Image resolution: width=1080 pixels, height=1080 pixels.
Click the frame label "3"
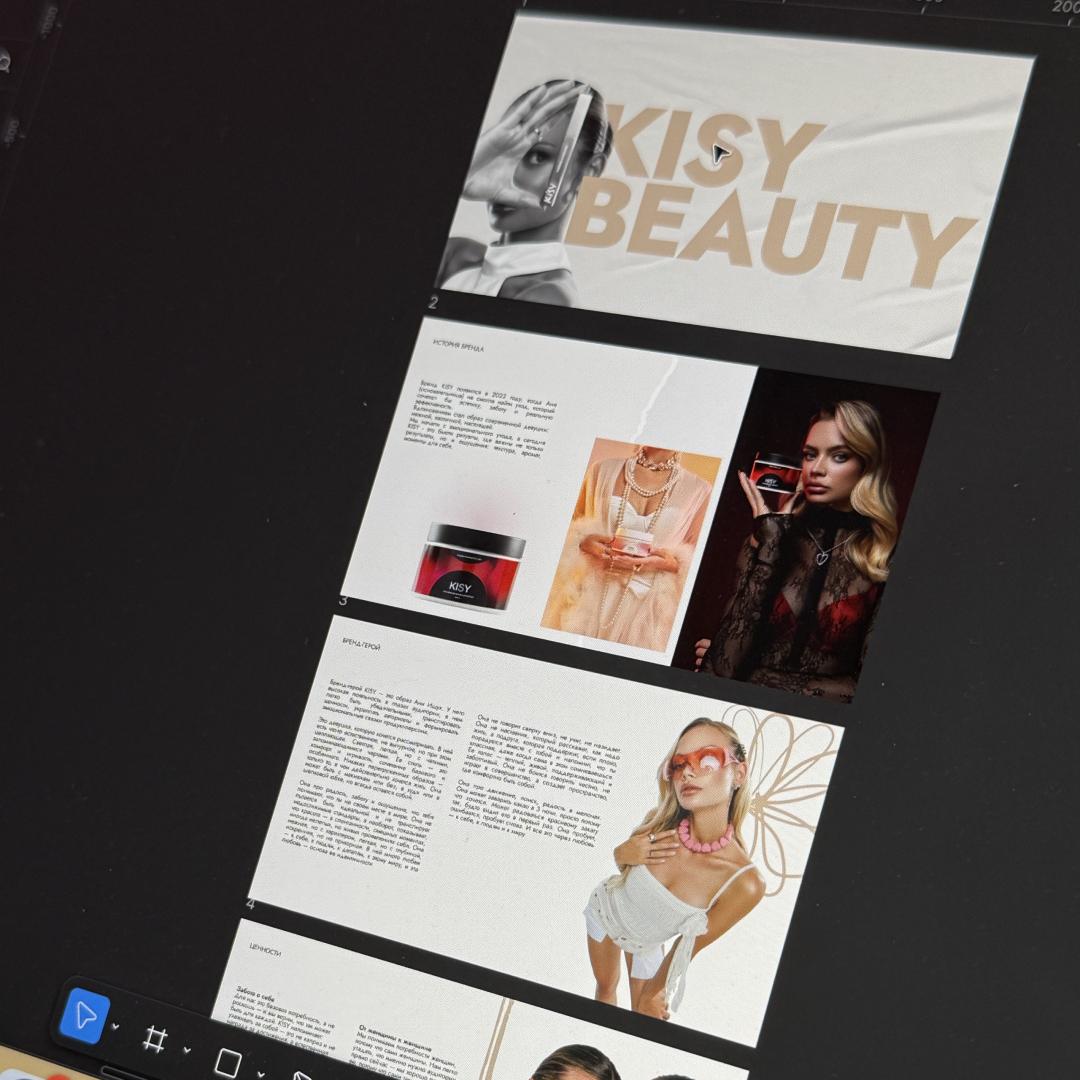343,601
